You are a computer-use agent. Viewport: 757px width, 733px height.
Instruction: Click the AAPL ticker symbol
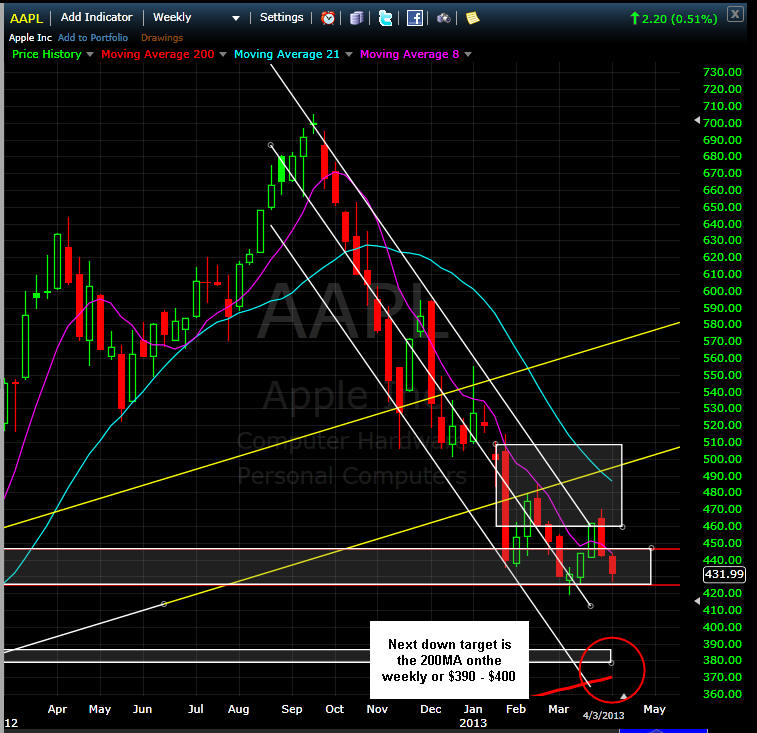(x=27, y=18)
